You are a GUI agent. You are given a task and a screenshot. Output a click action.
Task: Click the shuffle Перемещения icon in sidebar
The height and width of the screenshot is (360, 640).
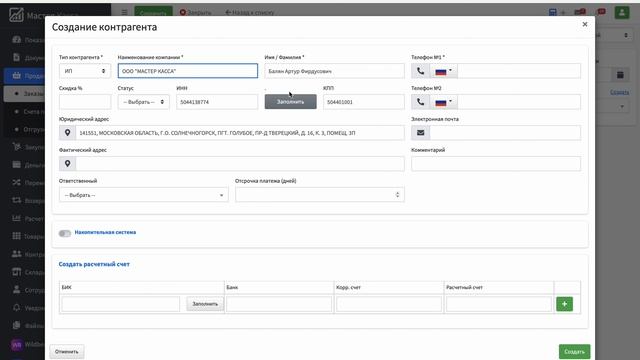[16, 182]
